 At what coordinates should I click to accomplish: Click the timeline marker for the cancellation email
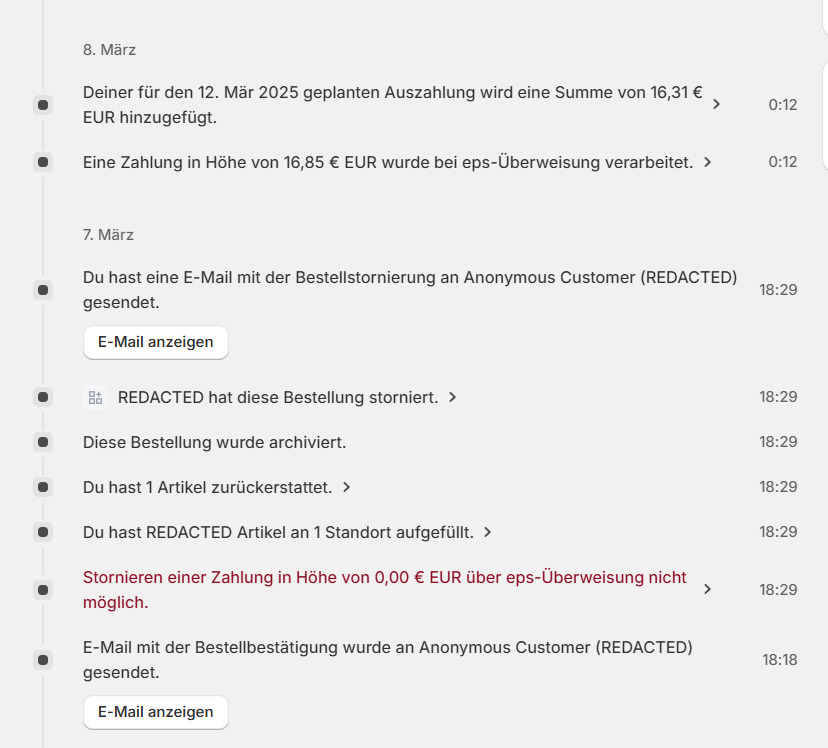coord(43,290)
